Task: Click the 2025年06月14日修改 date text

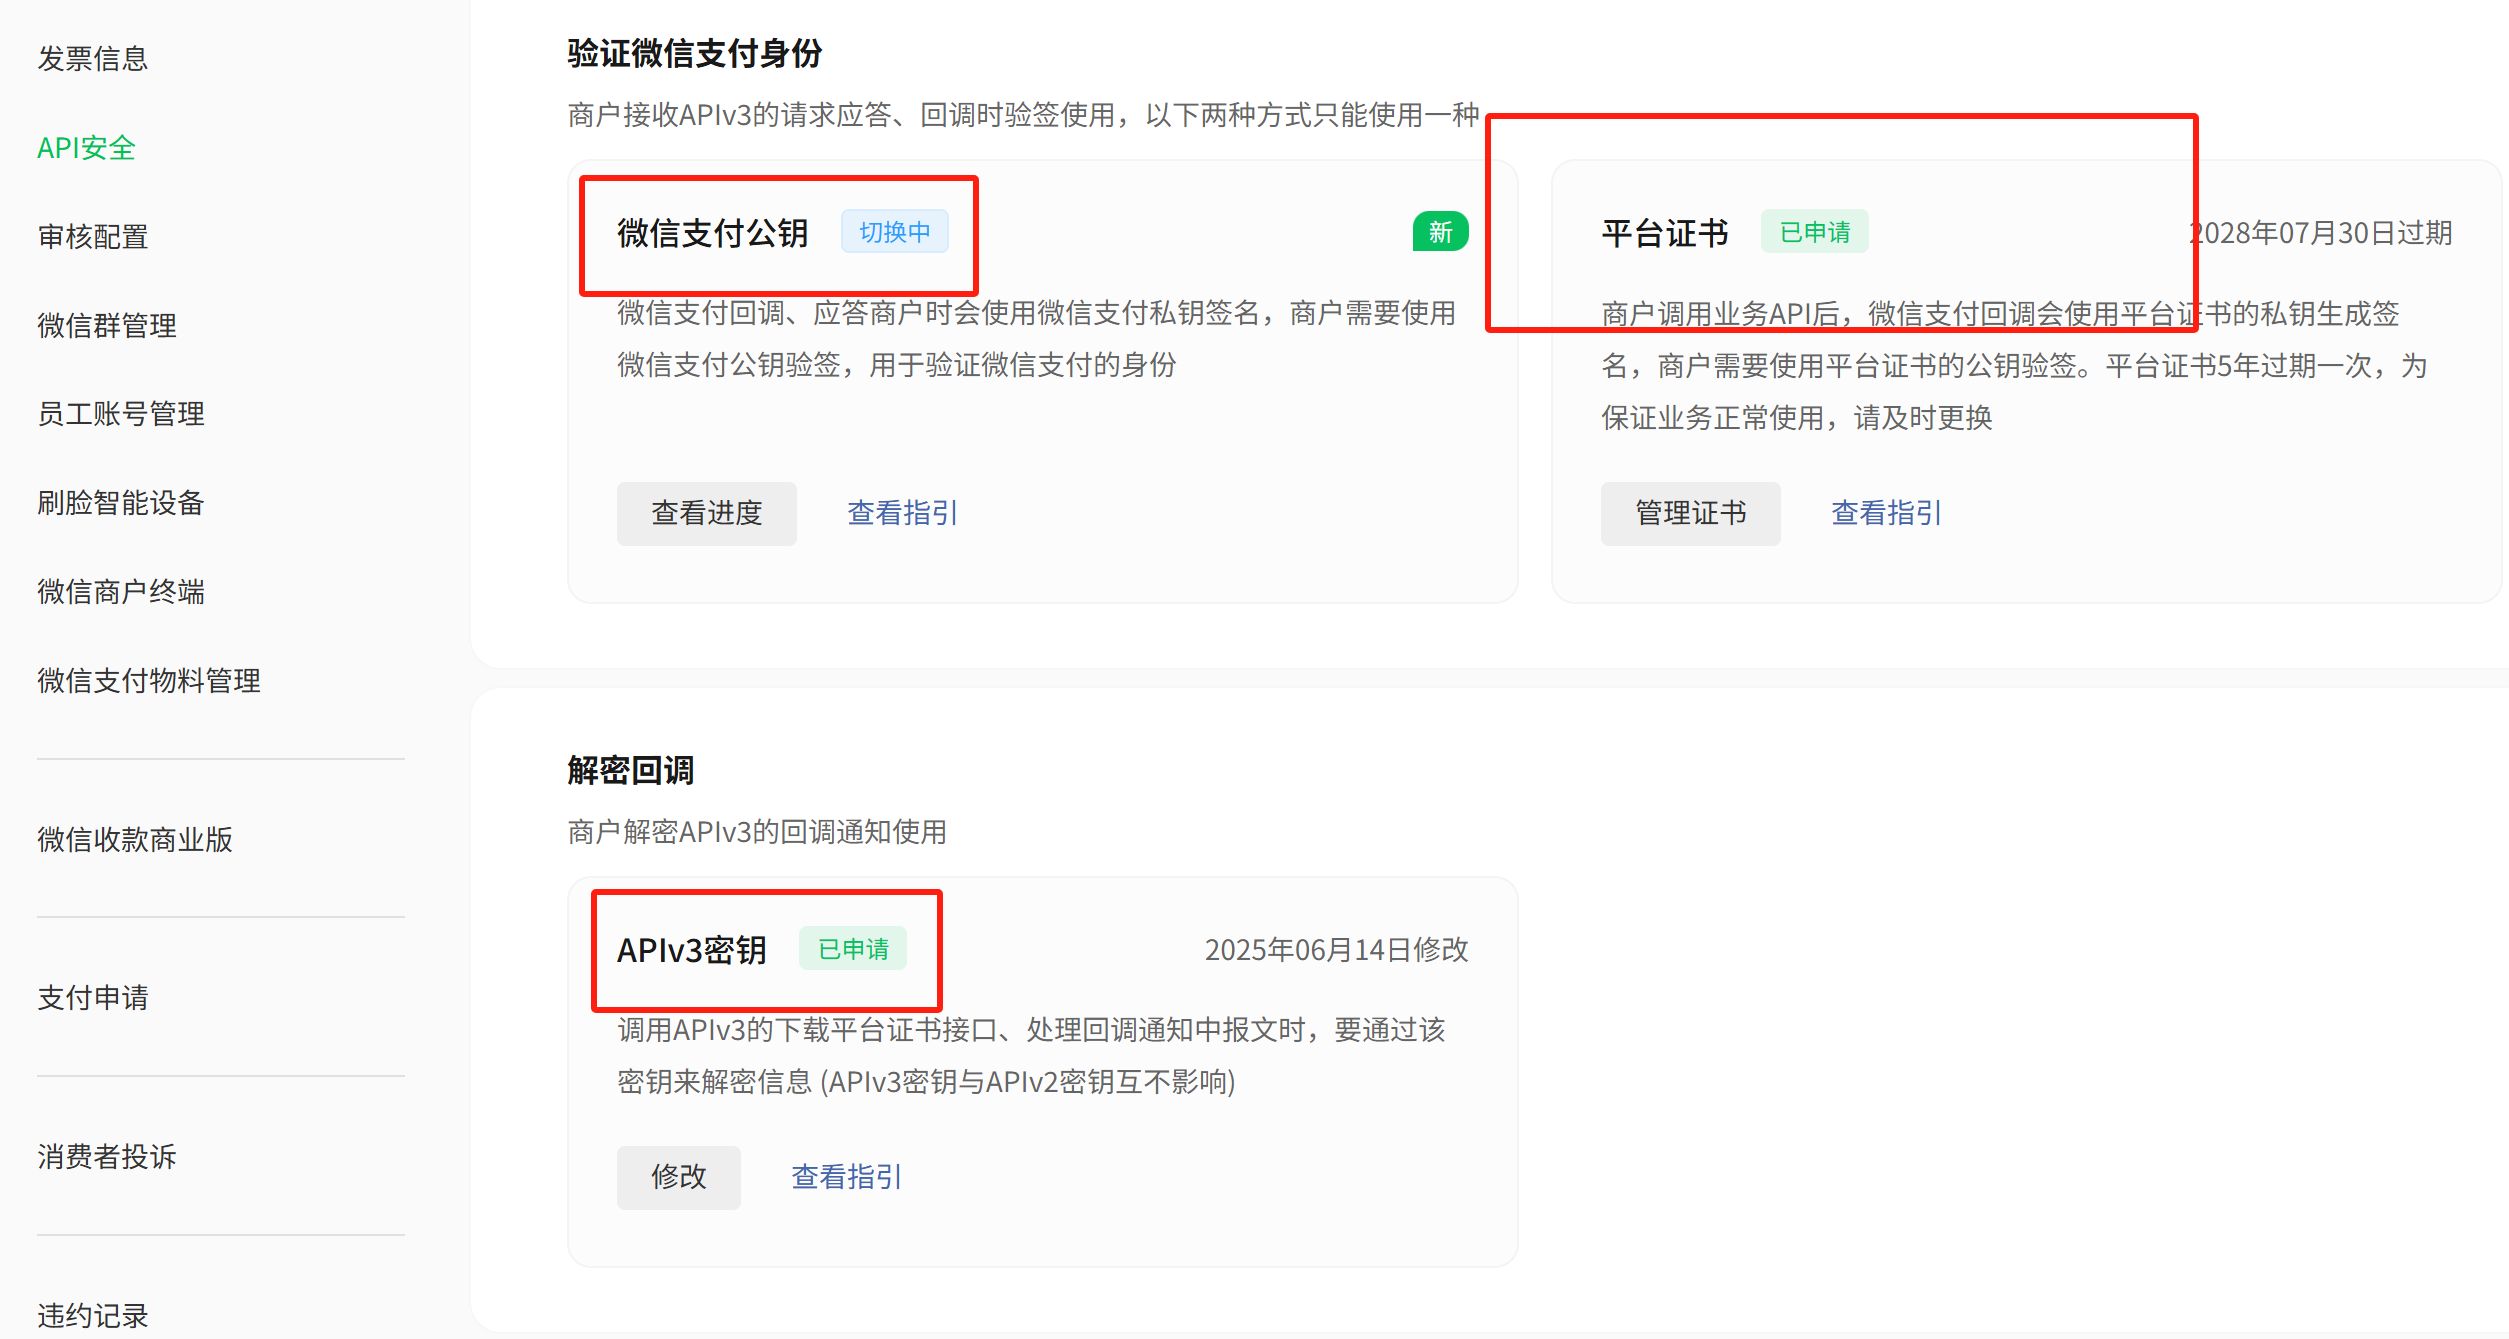Action: click(1337, 950)
